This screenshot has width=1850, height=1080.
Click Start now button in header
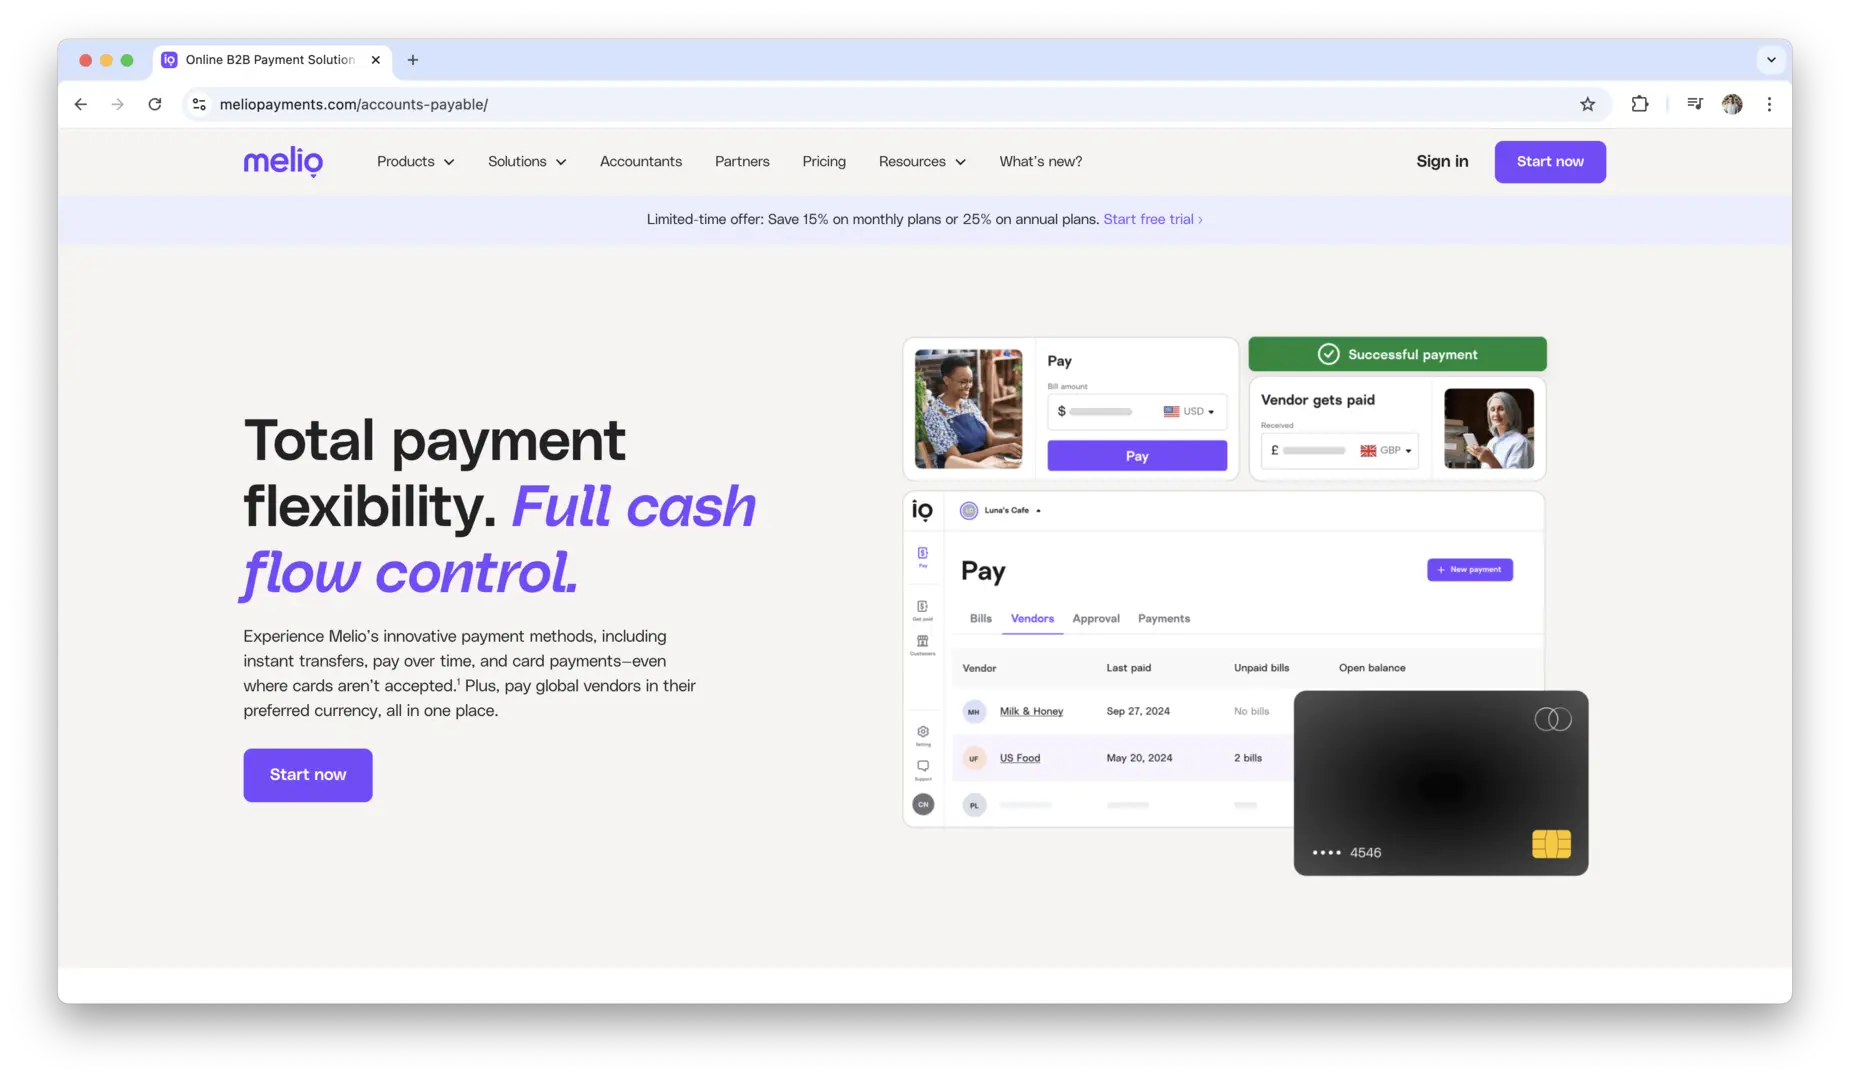click(1550, 162)
